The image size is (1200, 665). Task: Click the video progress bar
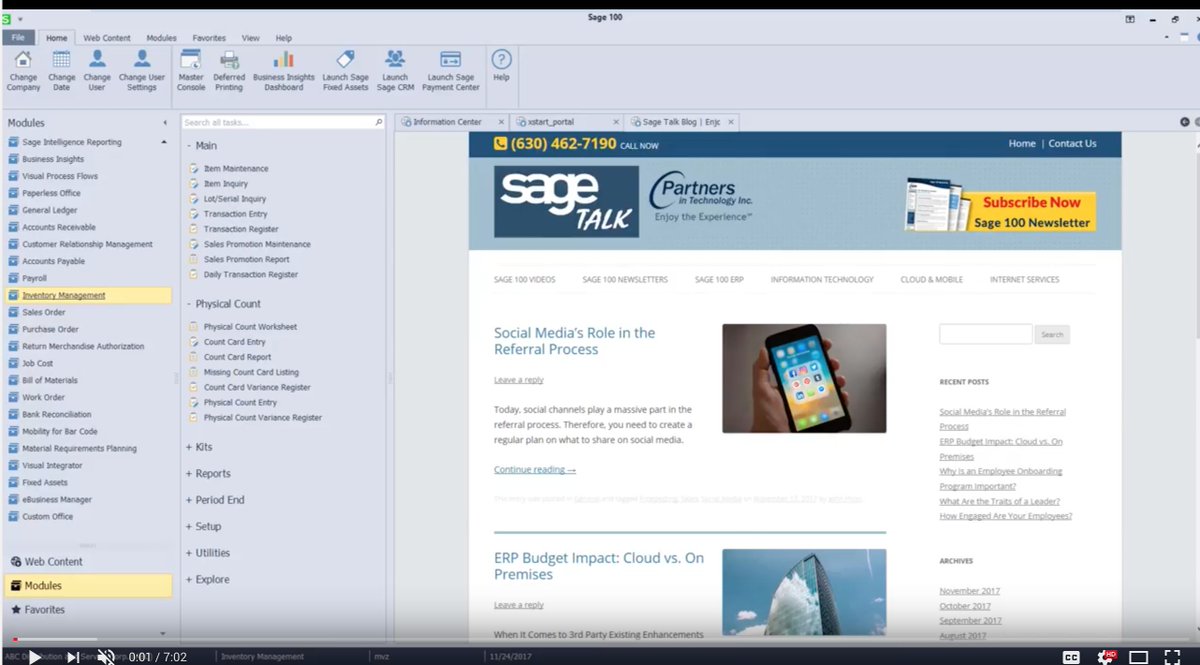pos(600,639)
